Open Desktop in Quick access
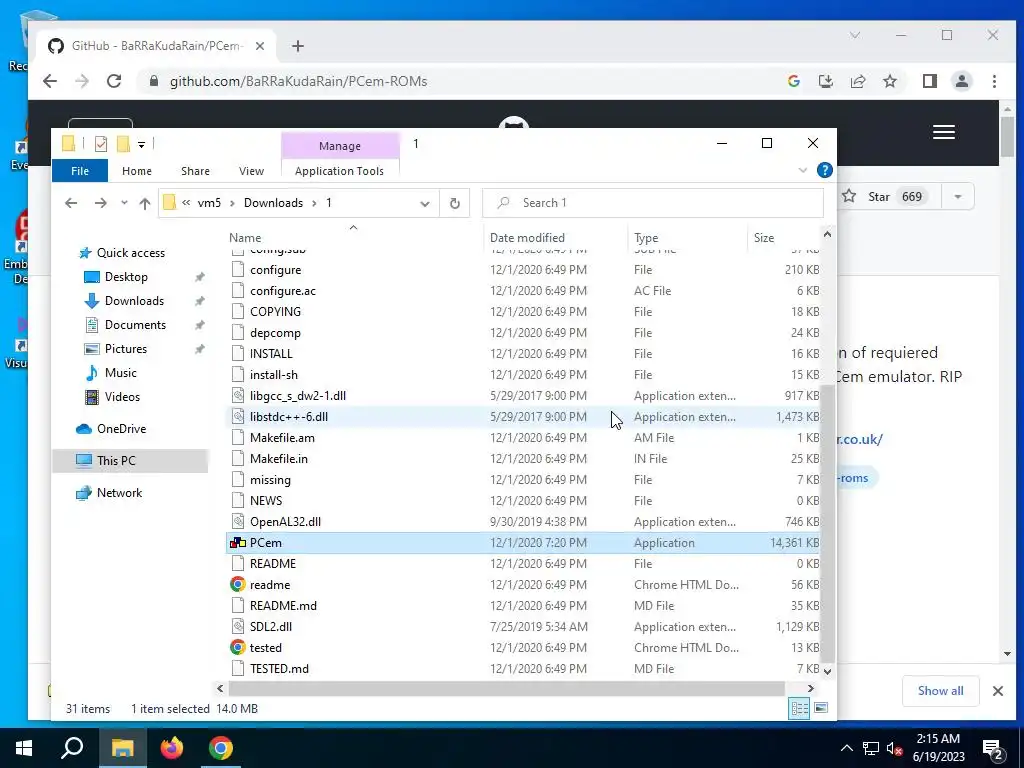This screenshot has width=1024, height=768. (126, 277)
